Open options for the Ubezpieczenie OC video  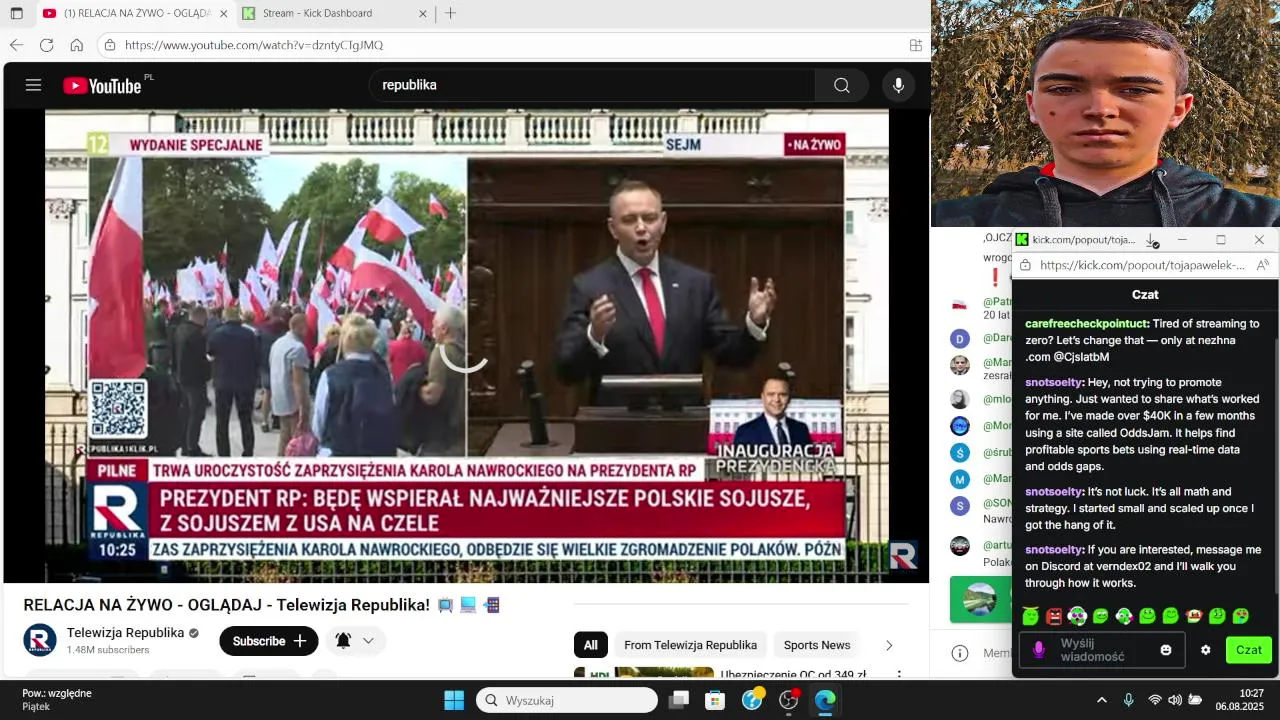899,674
